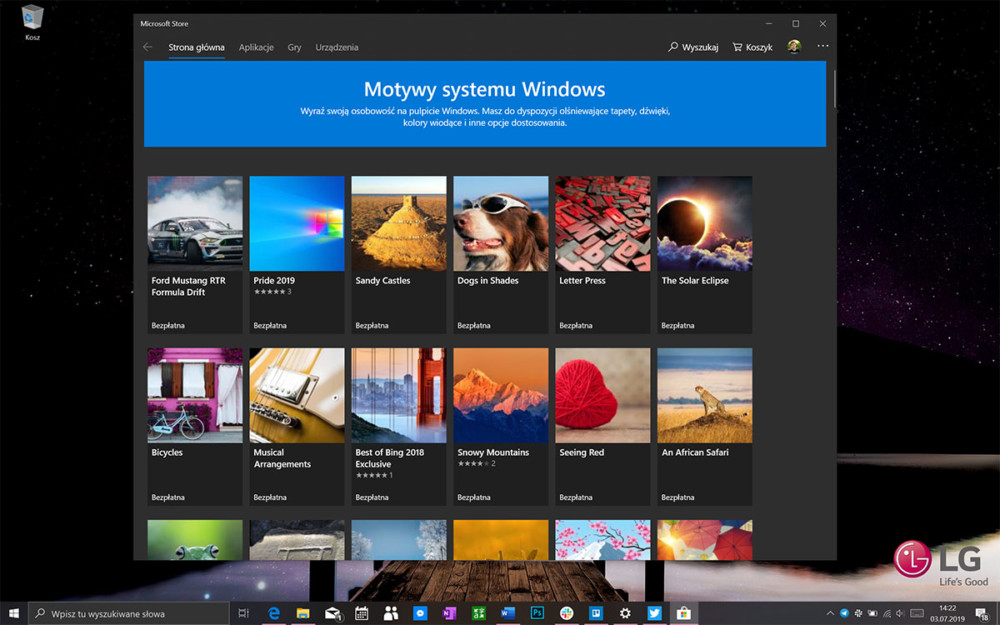This screenshot has width=1000, height=625.
Task: Open the Mail app in taskbar
Action: point(332,614)
